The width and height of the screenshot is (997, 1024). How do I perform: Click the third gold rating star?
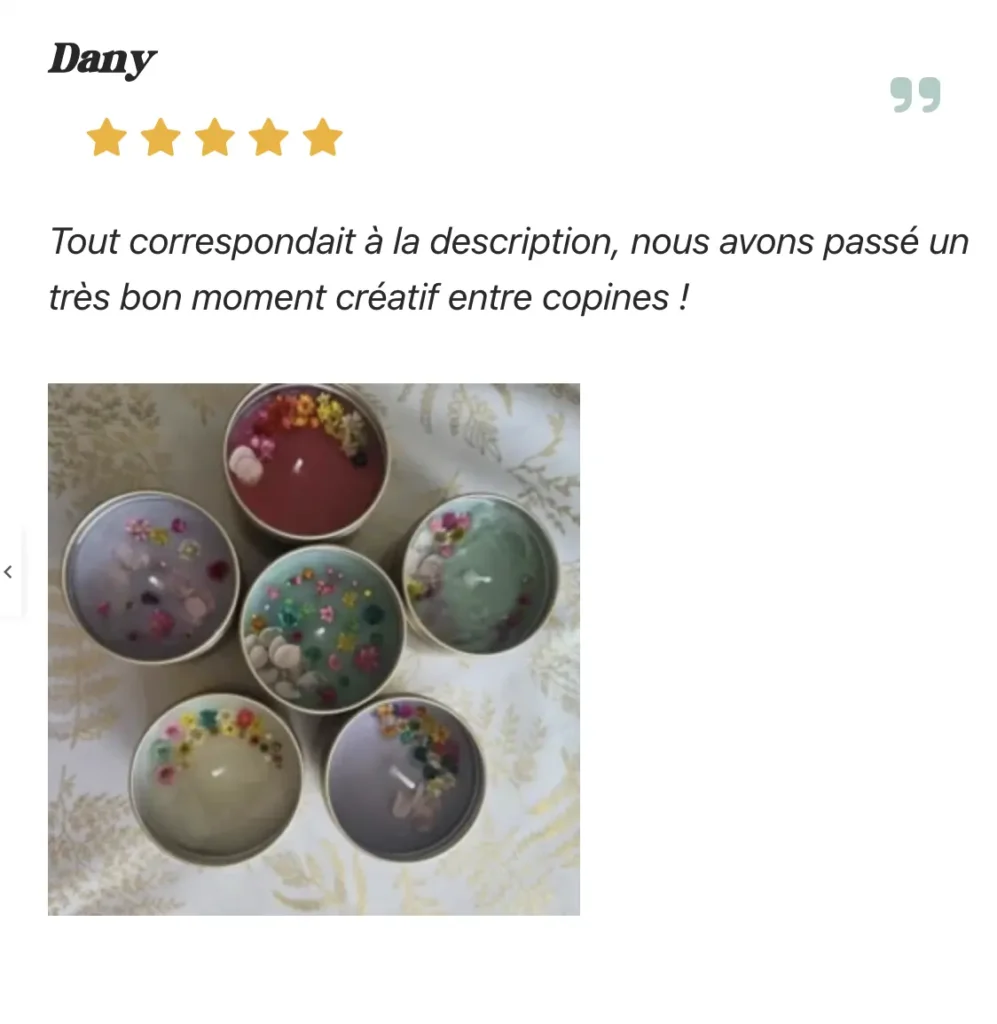pyautogui.click(x=215, y=137)
